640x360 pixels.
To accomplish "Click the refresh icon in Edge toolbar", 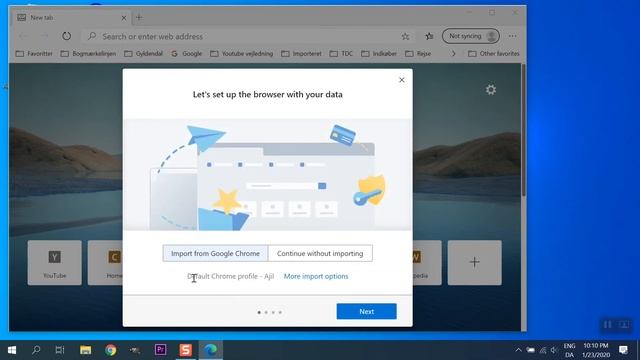I will [x=67, y=36].
